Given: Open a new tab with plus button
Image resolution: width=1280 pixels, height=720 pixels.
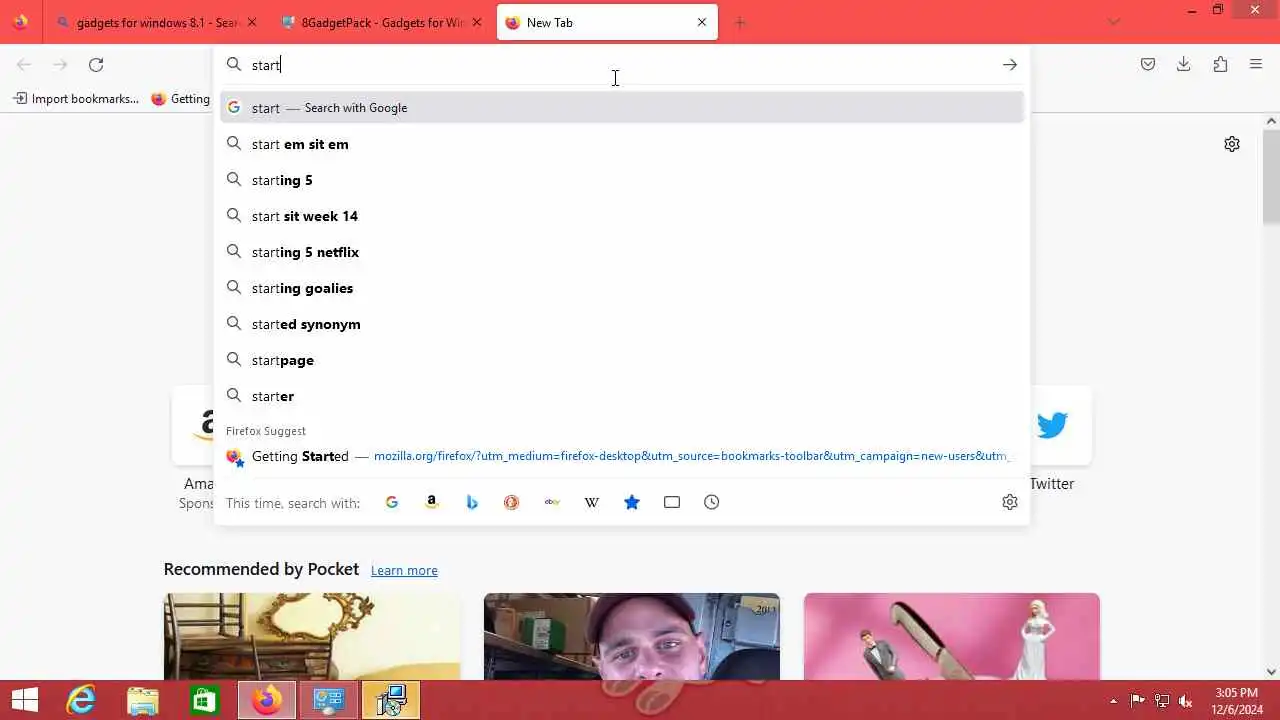Looking at the screenshot, I should click(x=740, y=22).
